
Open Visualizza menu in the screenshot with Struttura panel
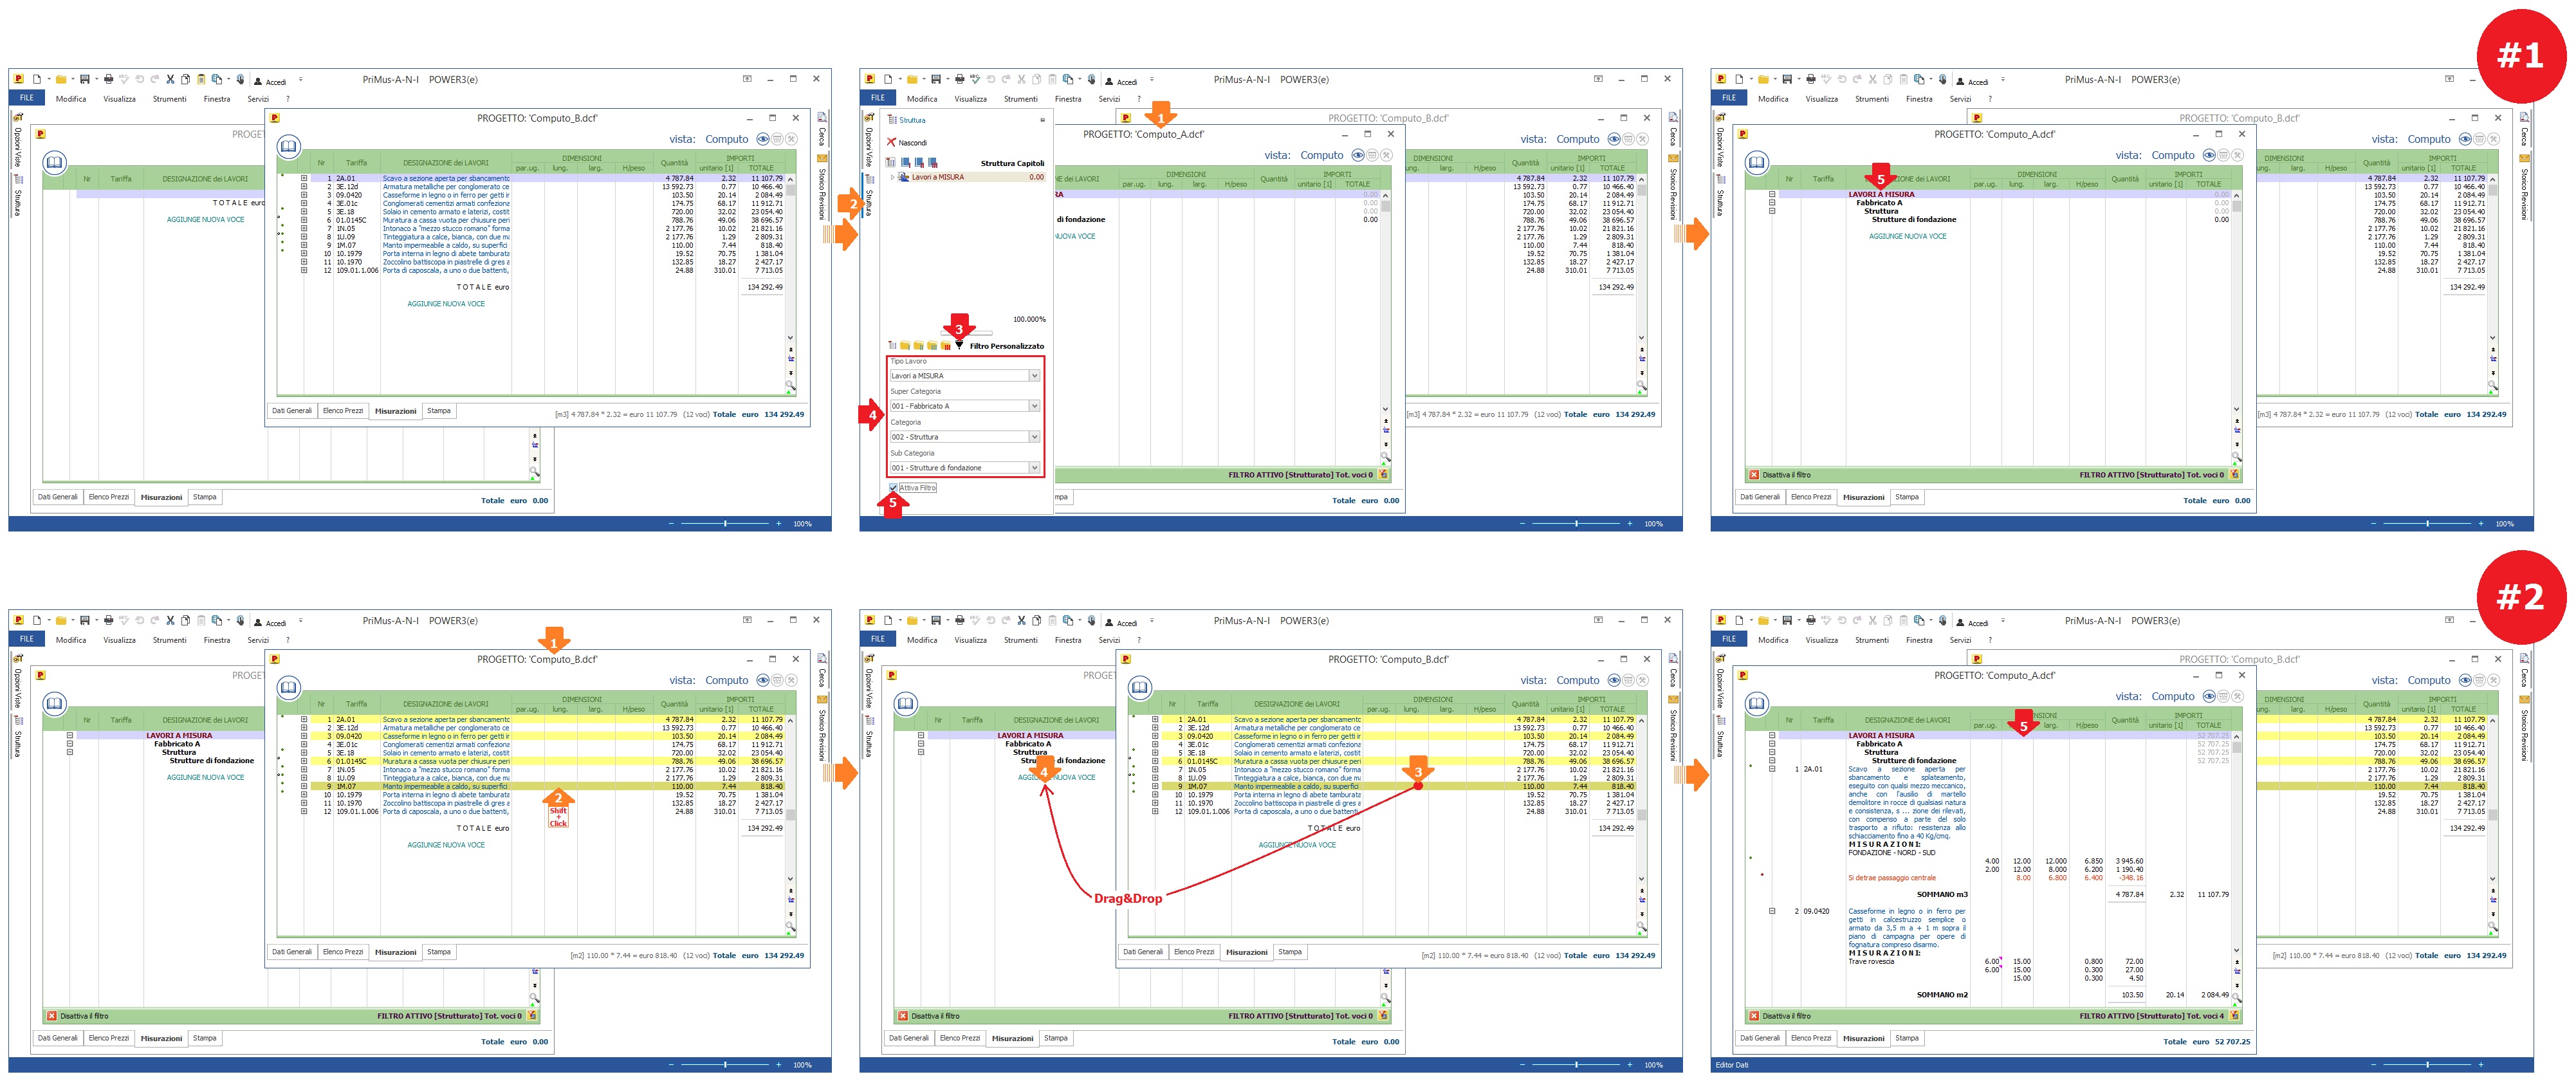point(970,99)
